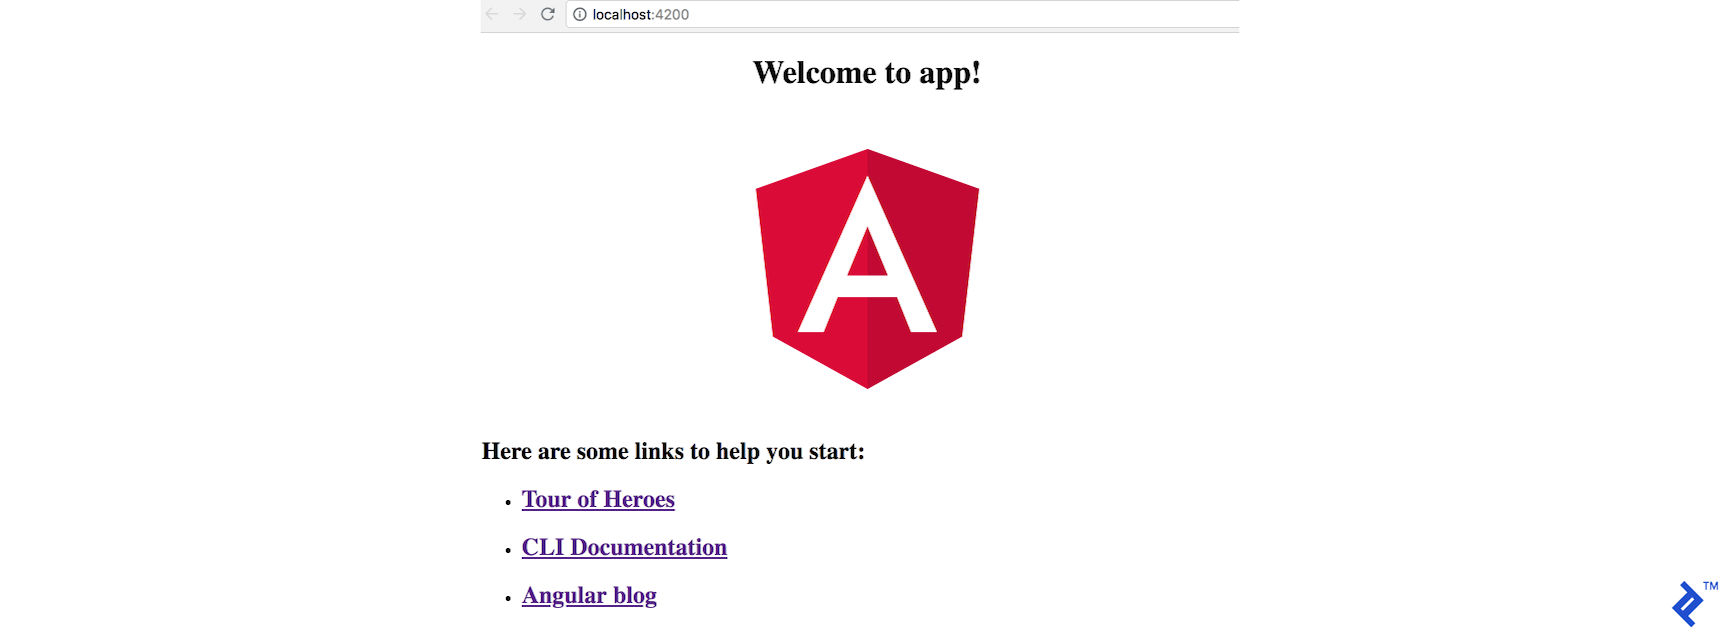Click "Here are some links to help you start:" text

673,452
